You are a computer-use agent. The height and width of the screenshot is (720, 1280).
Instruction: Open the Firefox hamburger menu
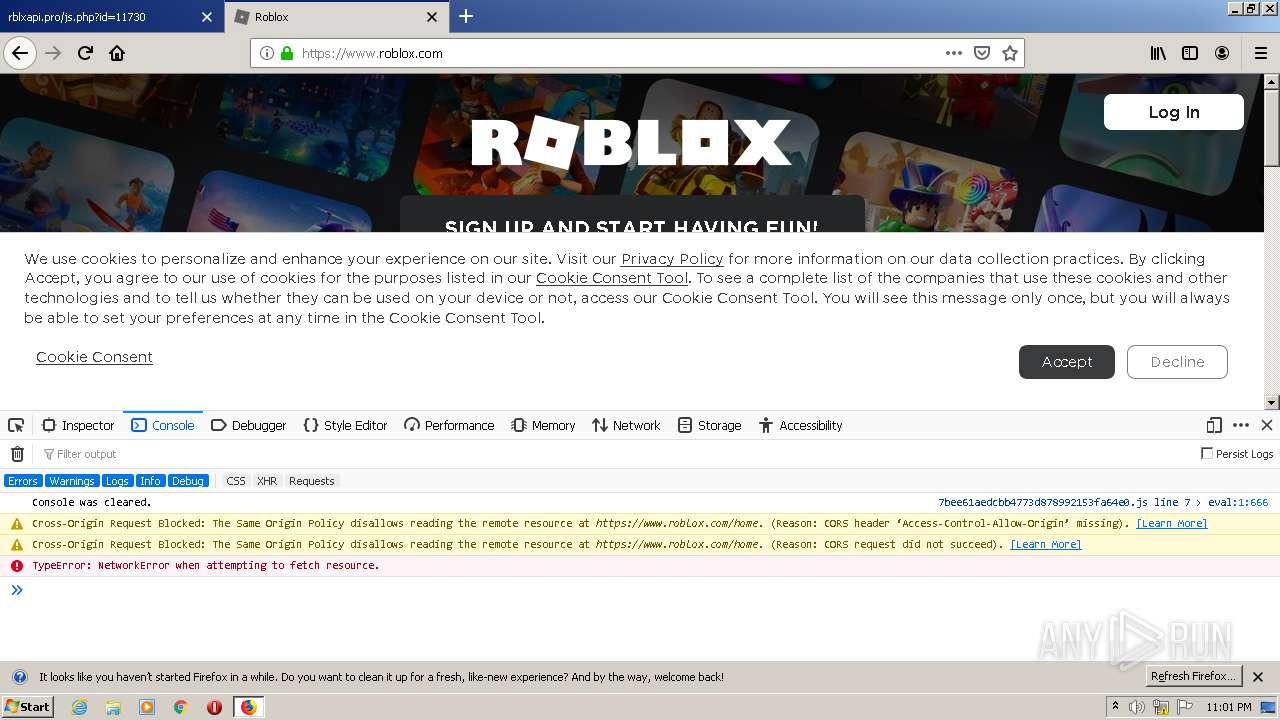pyautogui.click(x=1261, y=53)
